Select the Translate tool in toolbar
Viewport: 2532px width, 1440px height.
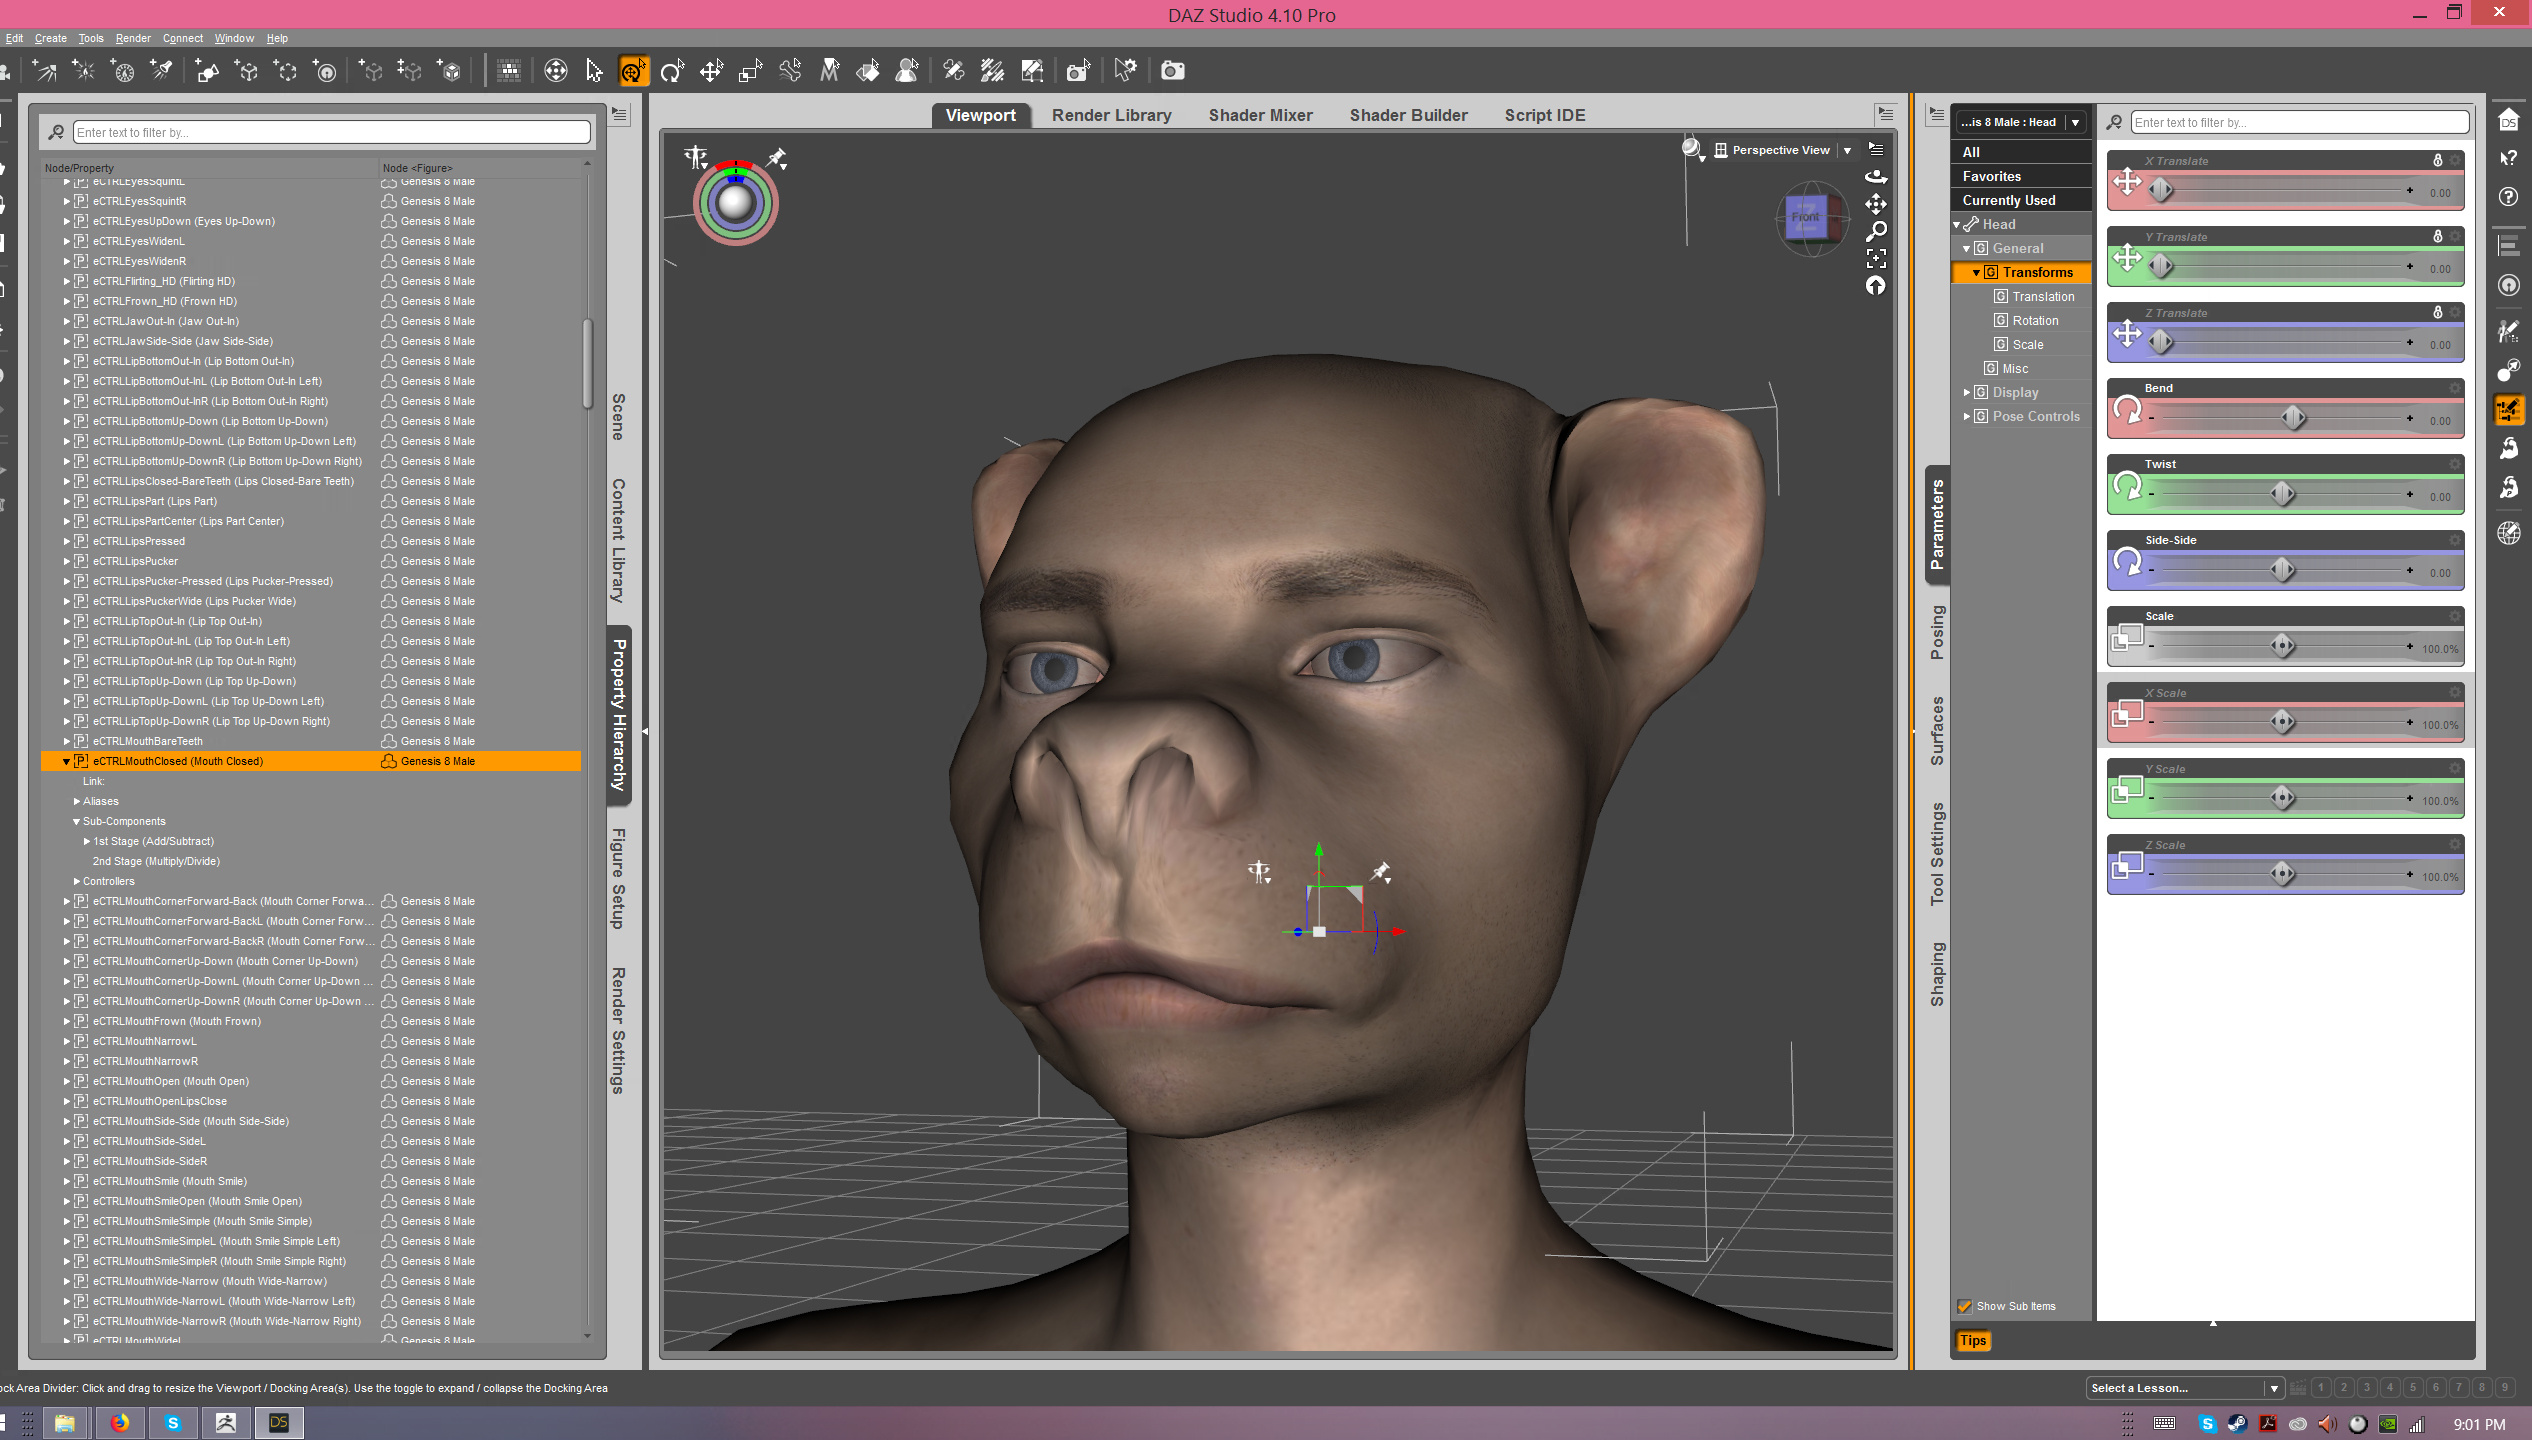coord(711,71)
